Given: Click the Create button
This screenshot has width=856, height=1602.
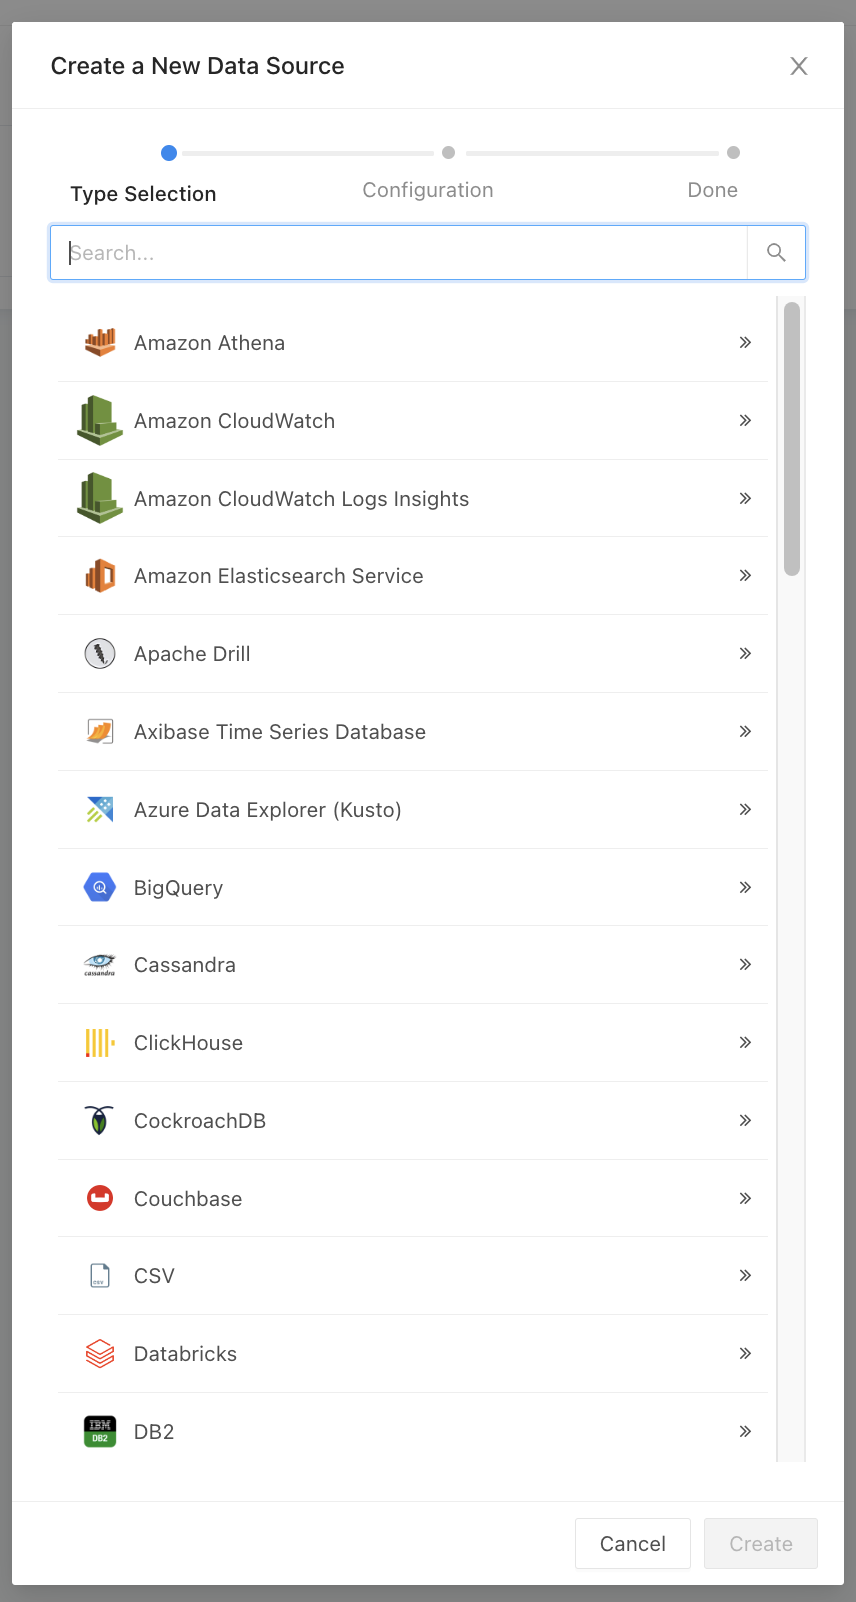Looking at the screenshot, I should tap(760, 1543).
